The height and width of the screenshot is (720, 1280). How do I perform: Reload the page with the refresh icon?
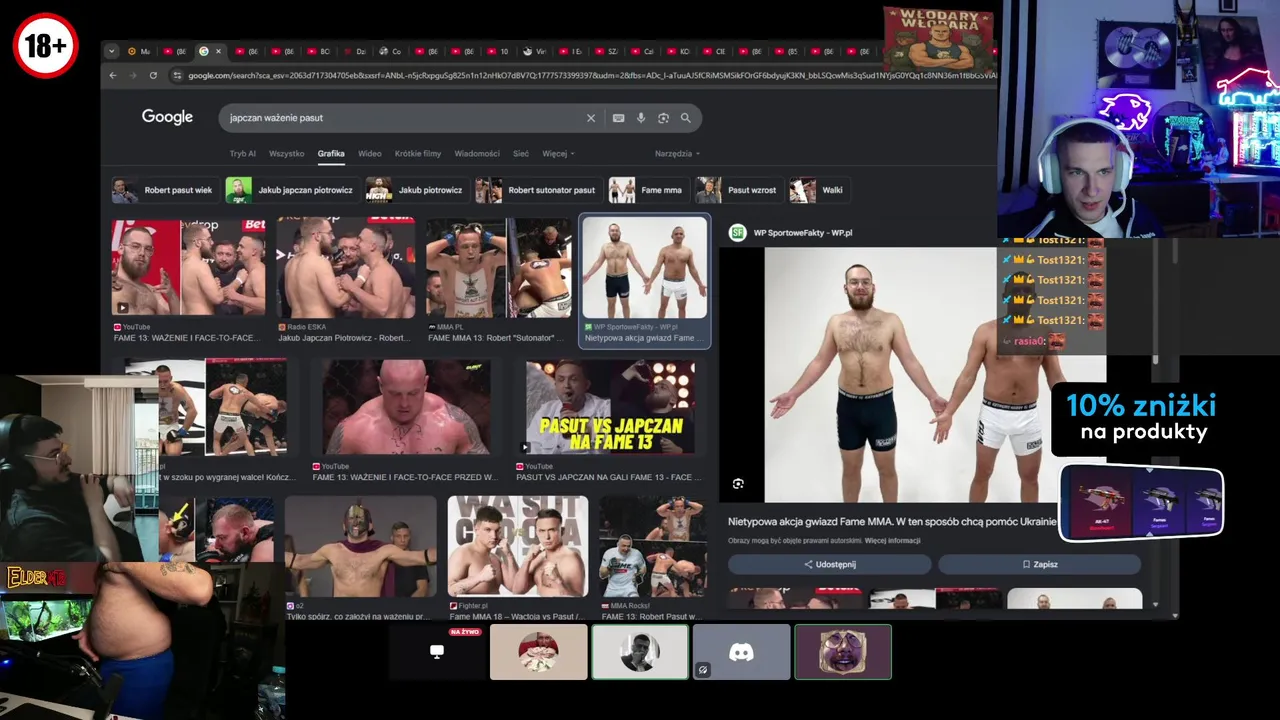coord(153,75)
